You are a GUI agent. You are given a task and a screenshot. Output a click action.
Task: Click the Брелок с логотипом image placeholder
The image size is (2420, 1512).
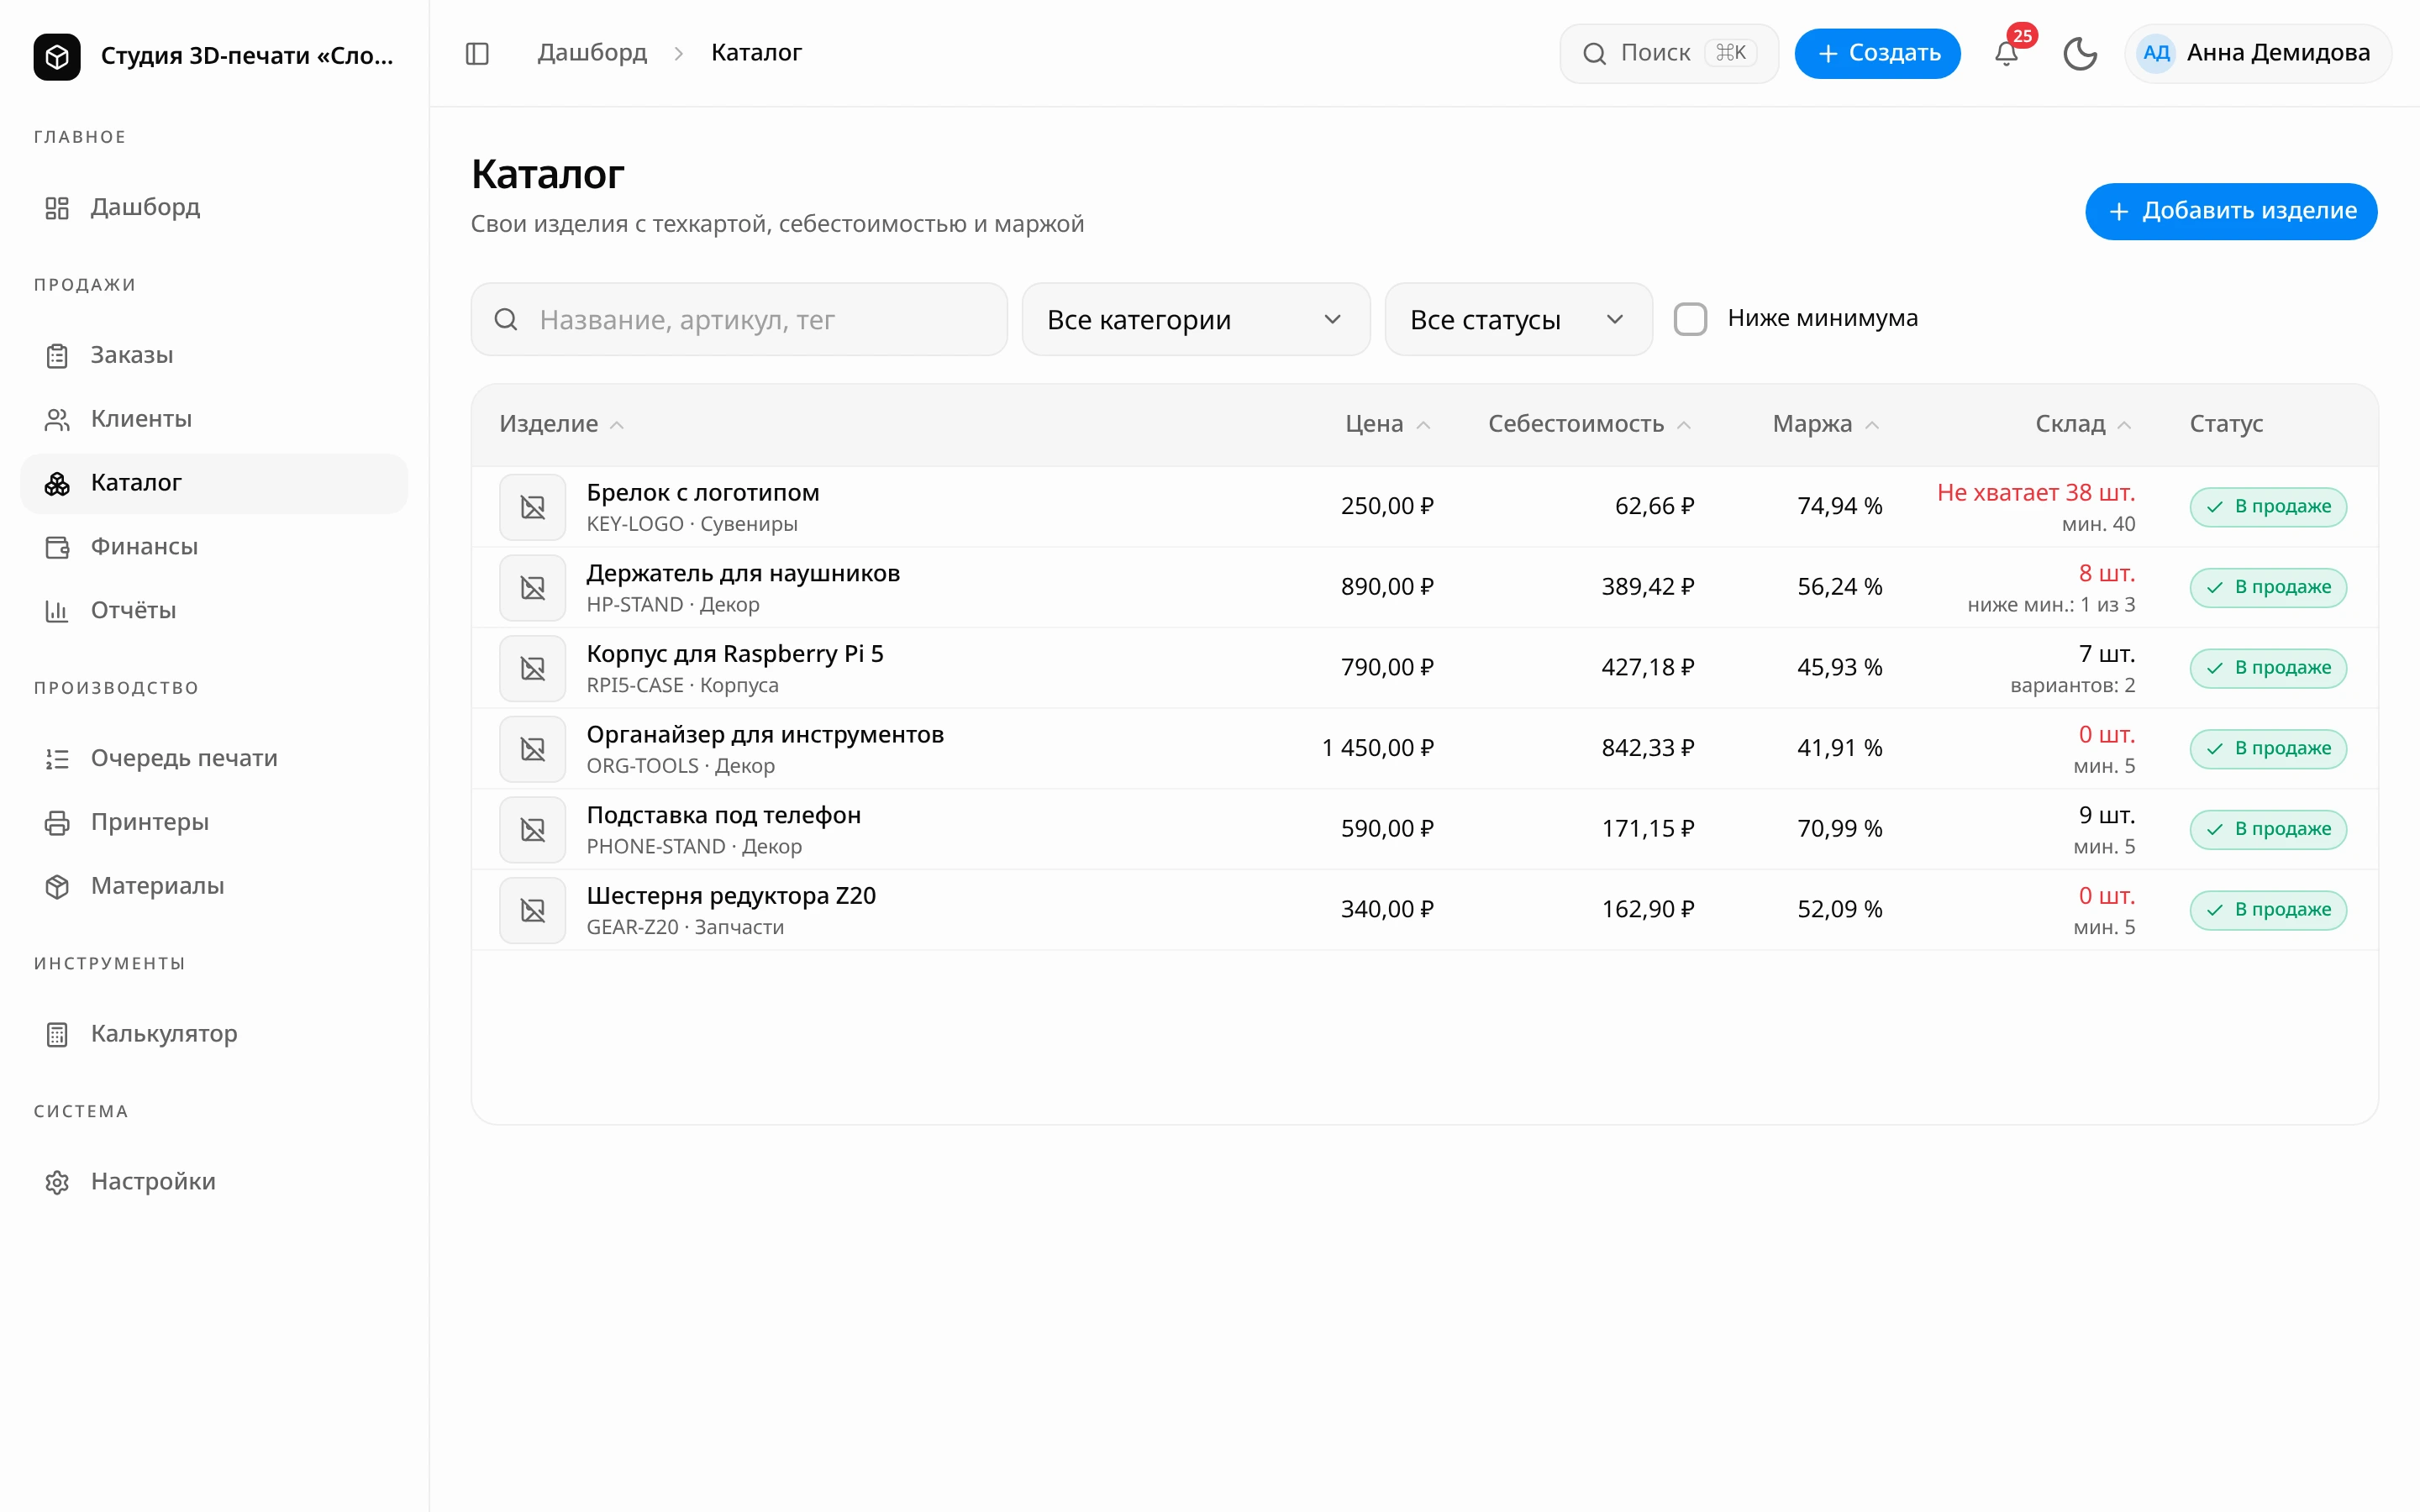[x=533, y=507]
